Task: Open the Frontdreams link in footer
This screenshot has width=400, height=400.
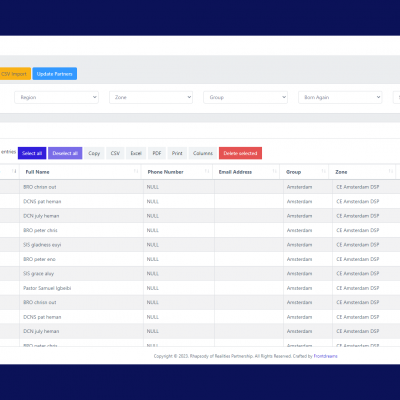Action: click(x=325, y=356)
